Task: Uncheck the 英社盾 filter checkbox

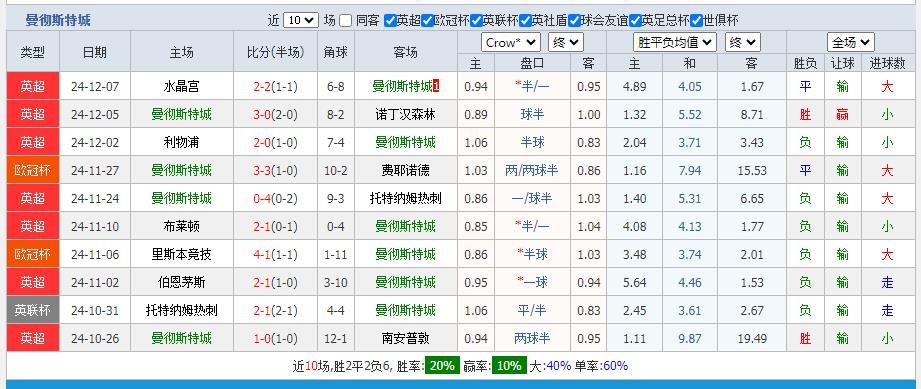Action: click(526, 21)
